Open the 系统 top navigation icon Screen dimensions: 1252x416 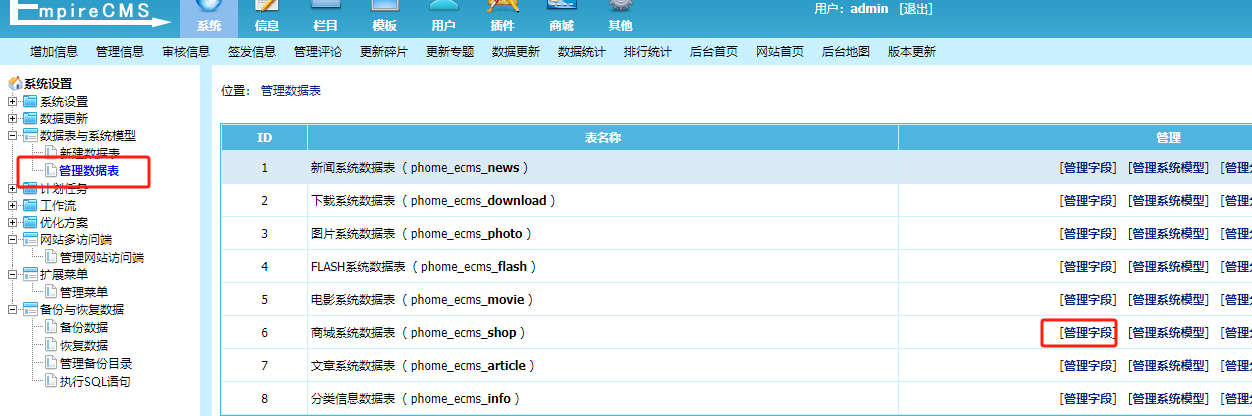pos(209,17)
